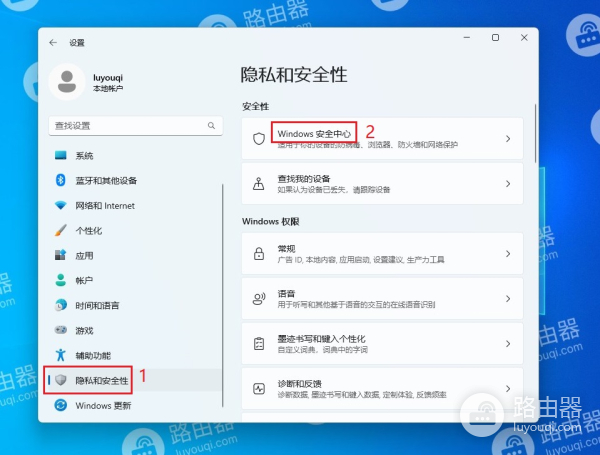Viewport: 600px width, 455px height.
Task: Open 墨迹书写和键入个性化 title
Action: (321, 339)
